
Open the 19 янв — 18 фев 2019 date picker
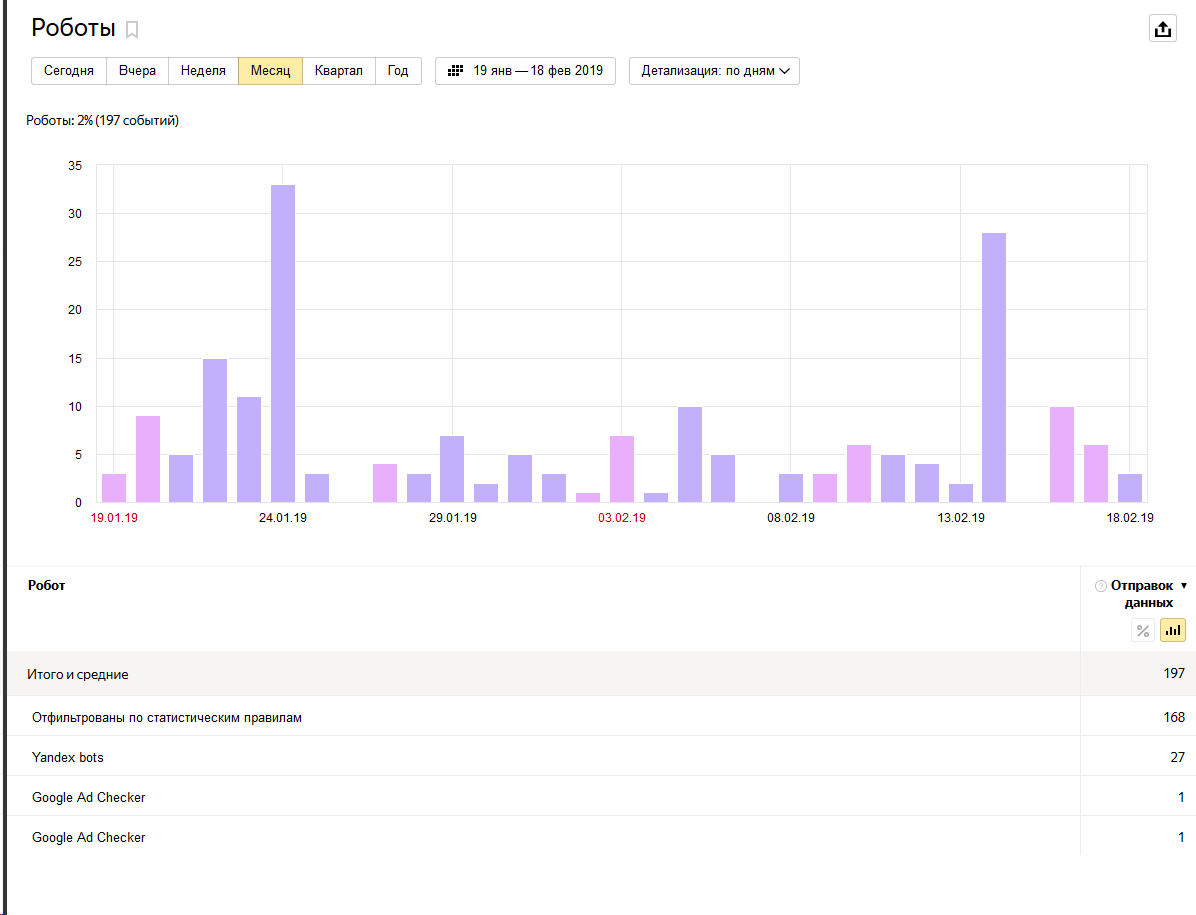pos(526,71)
